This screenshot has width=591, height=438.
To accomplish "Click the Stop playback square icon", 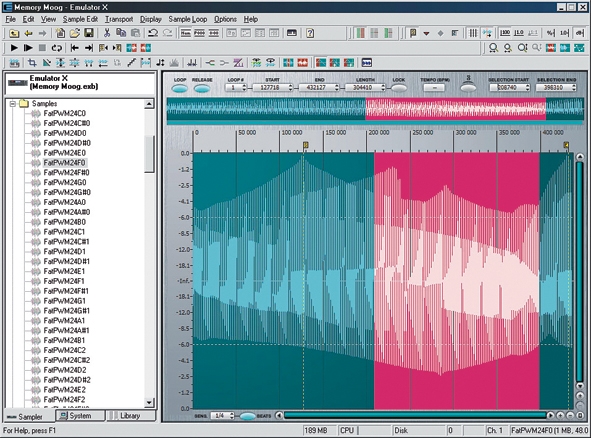I will (42, 48).
